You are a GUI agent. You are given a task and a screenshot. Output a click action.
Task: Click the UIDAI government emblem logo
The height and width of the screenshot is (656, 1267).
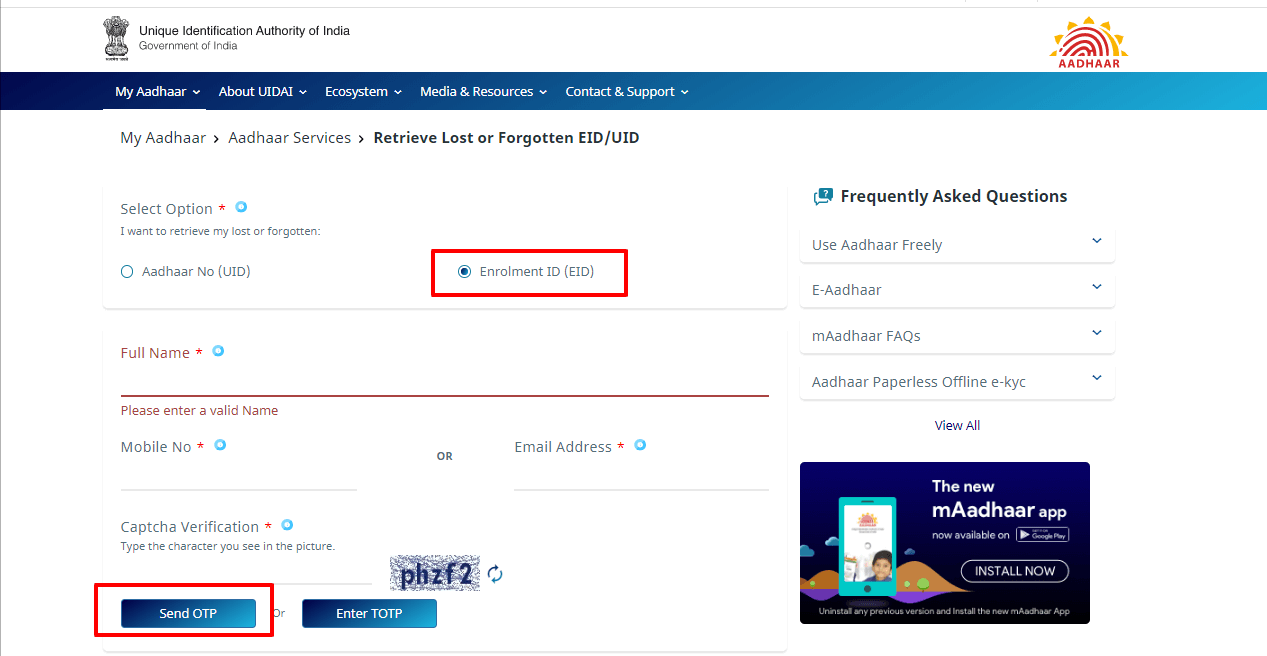click(115, 38)
